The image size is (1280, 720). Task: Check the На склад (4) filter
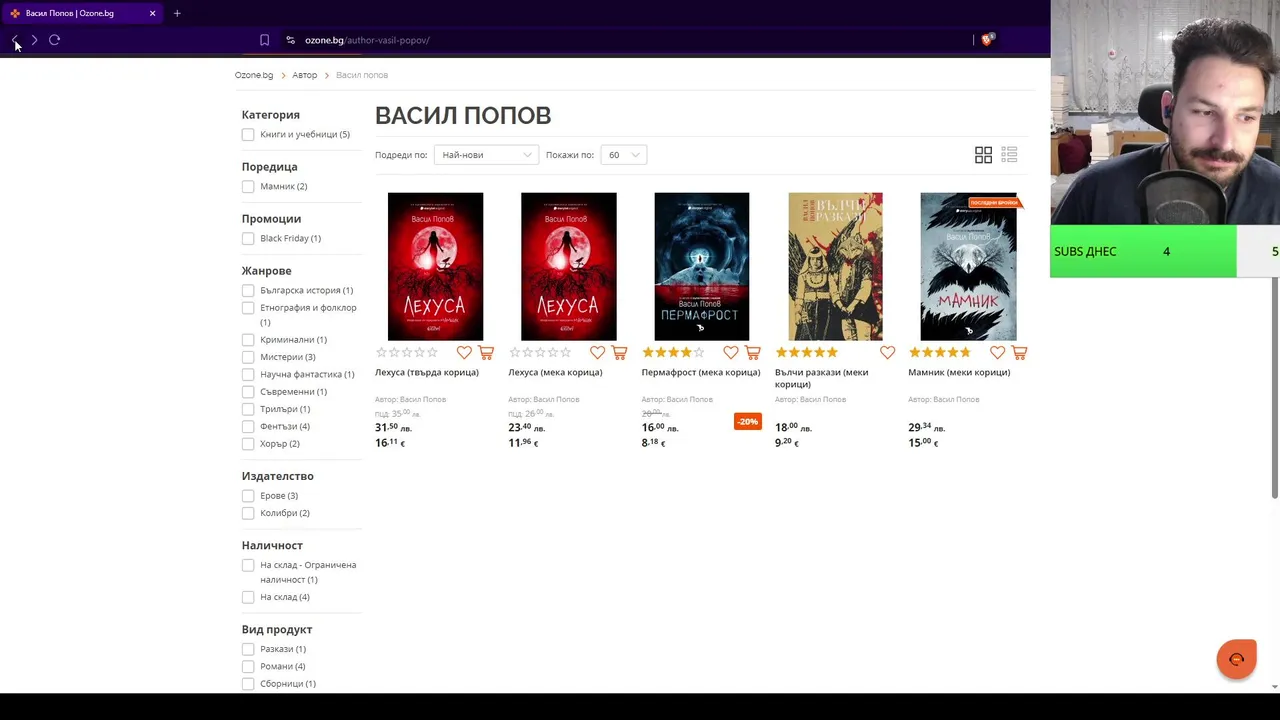pyautogui.click(x=248, y=597)
